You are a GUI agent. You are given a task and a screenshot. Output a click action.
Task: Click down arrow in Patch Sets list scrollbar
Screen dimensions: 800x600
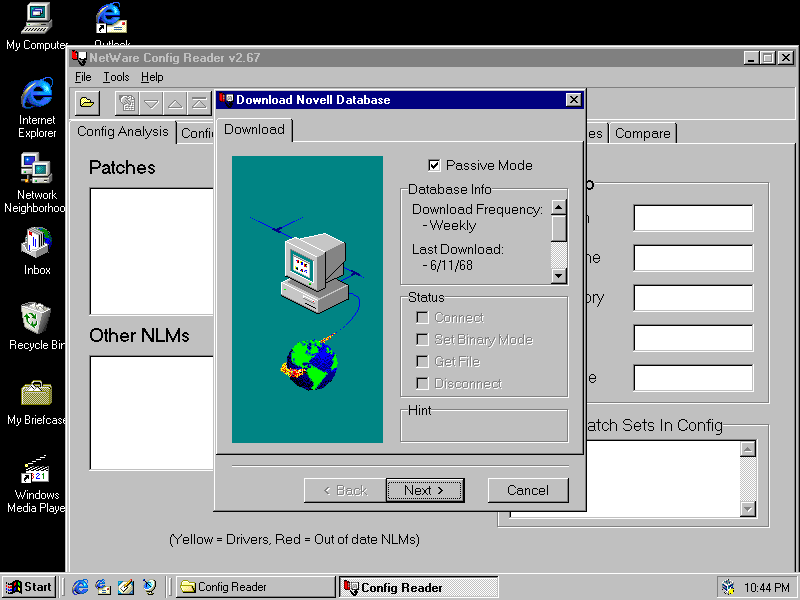(747, 509)
